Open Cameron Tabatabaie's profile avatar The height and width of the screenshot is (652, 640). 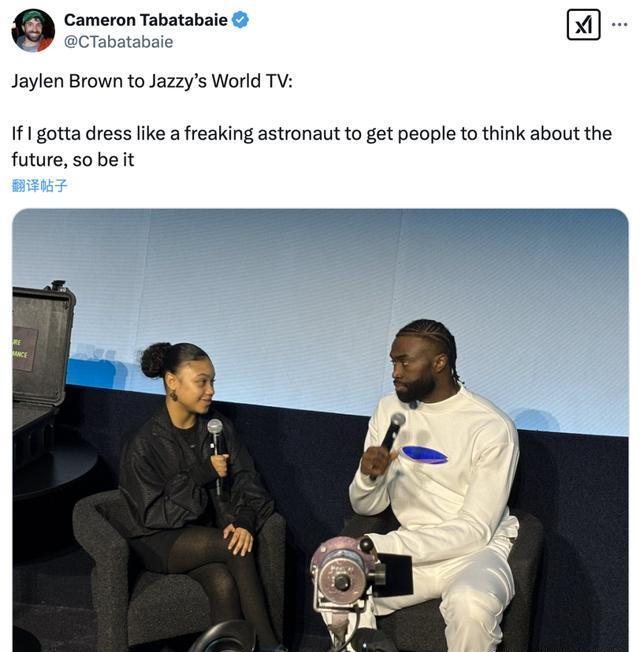coord(33,30)
